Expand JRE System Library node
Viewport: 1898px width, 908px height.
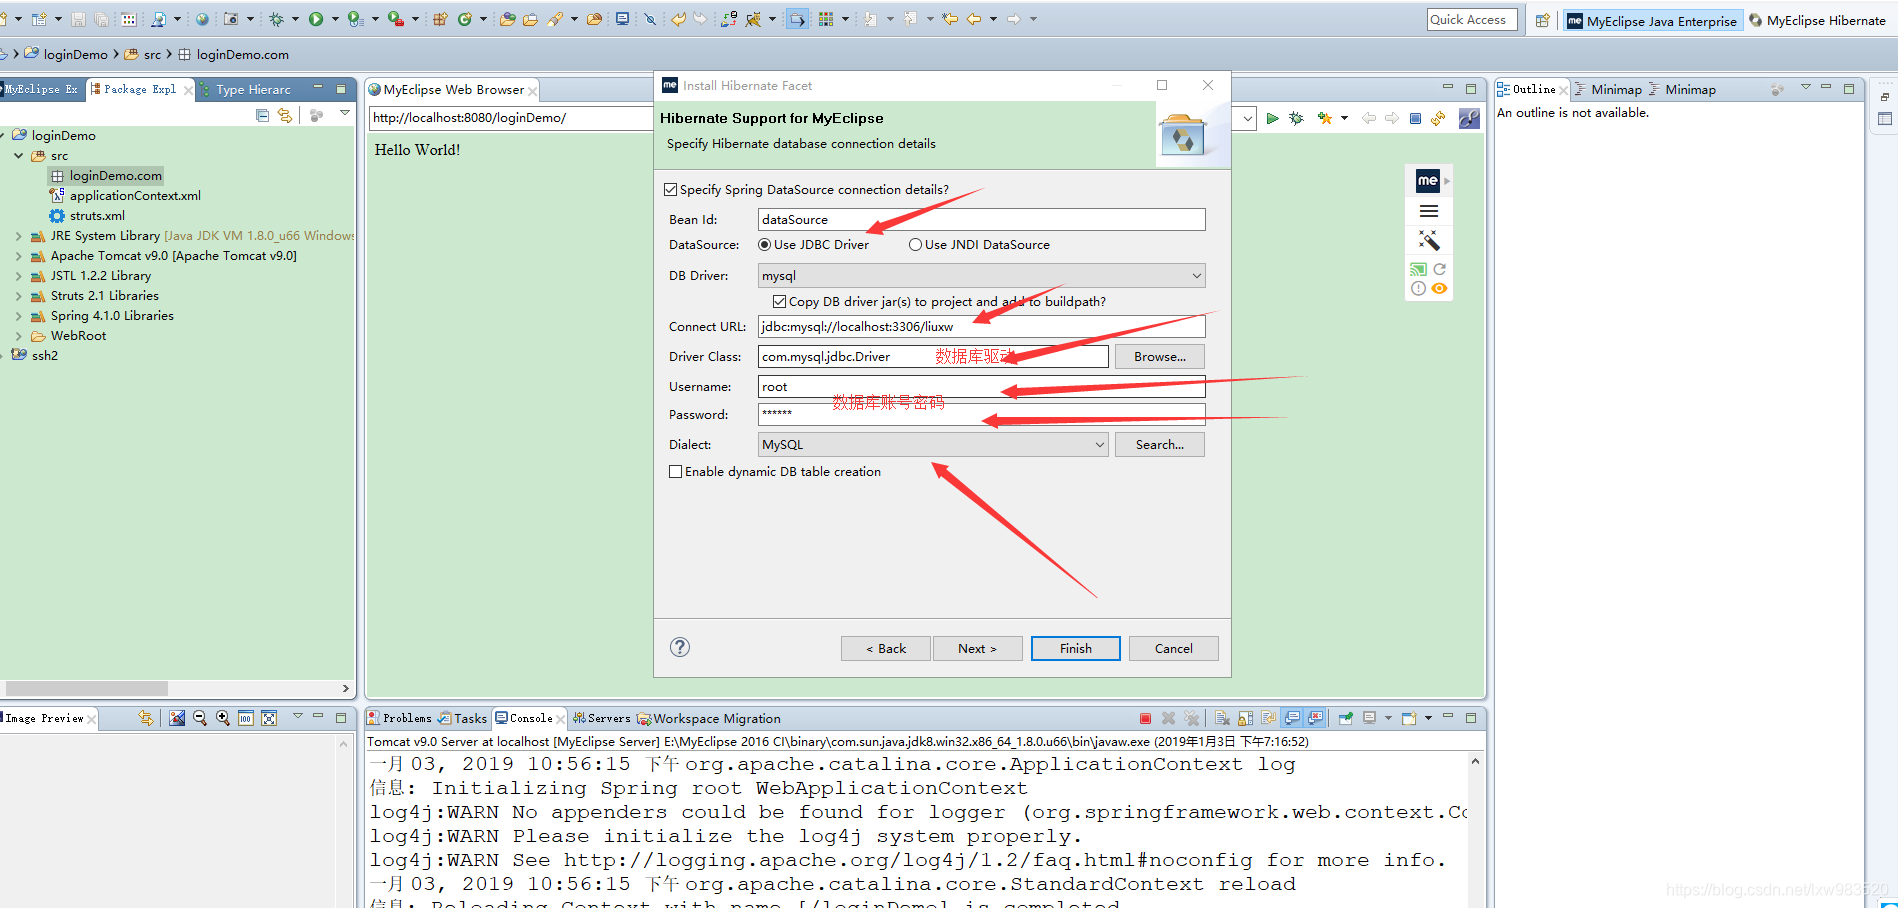[18, 236]
